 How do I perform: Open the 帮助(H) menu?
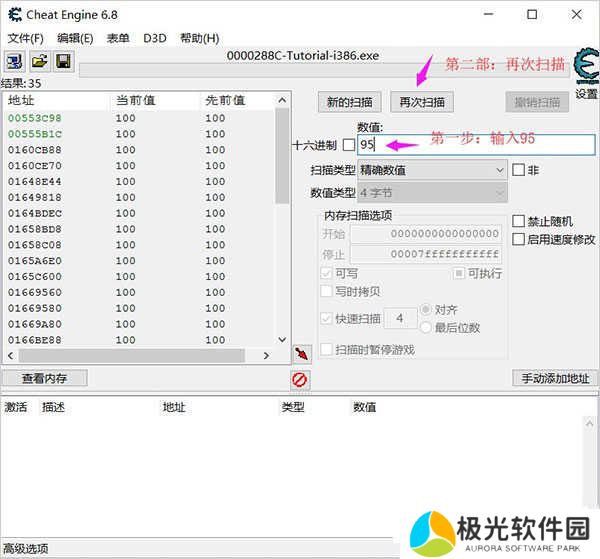click(200, 38)
